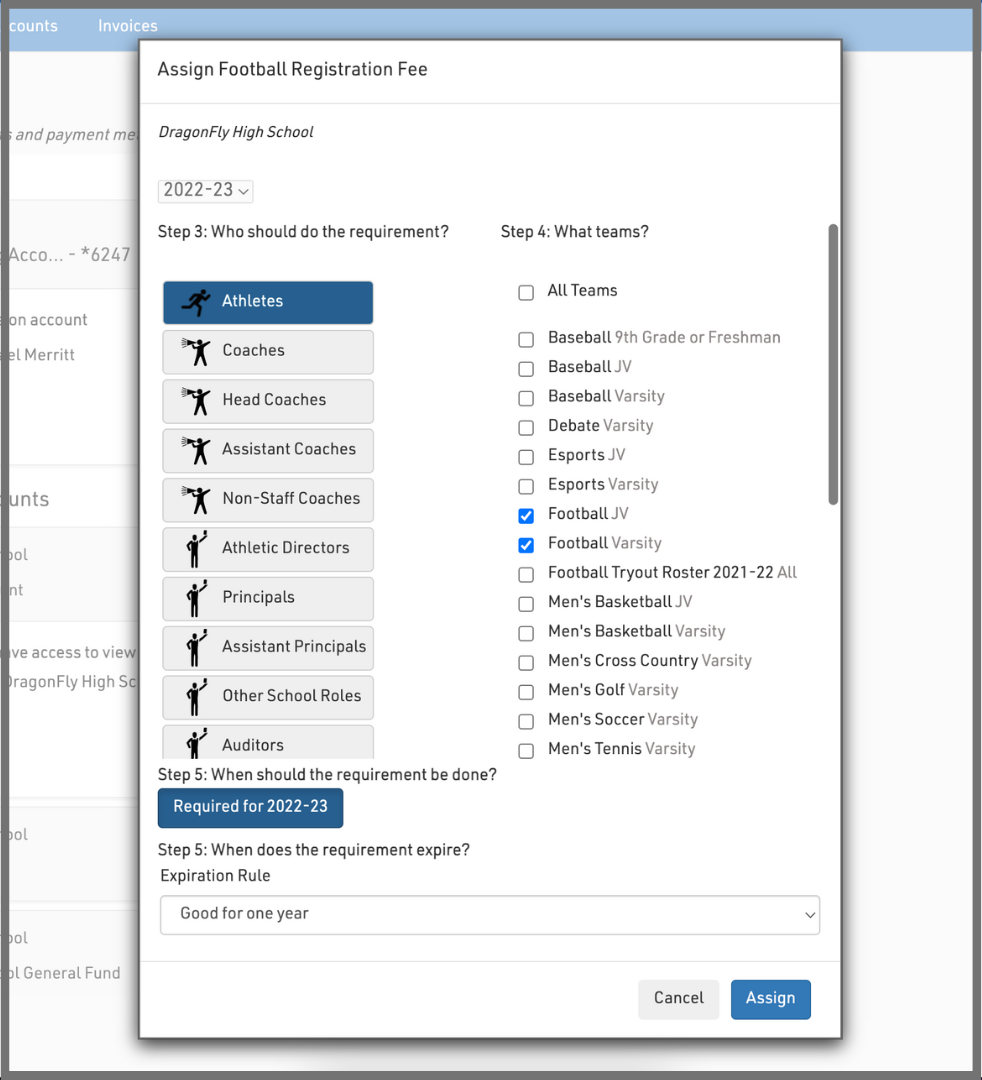Image resolution: width=982 pixels, height=1080 pixels.
Task: Click the Non-Staff Coaches role icon
Action: coord(196,499)
